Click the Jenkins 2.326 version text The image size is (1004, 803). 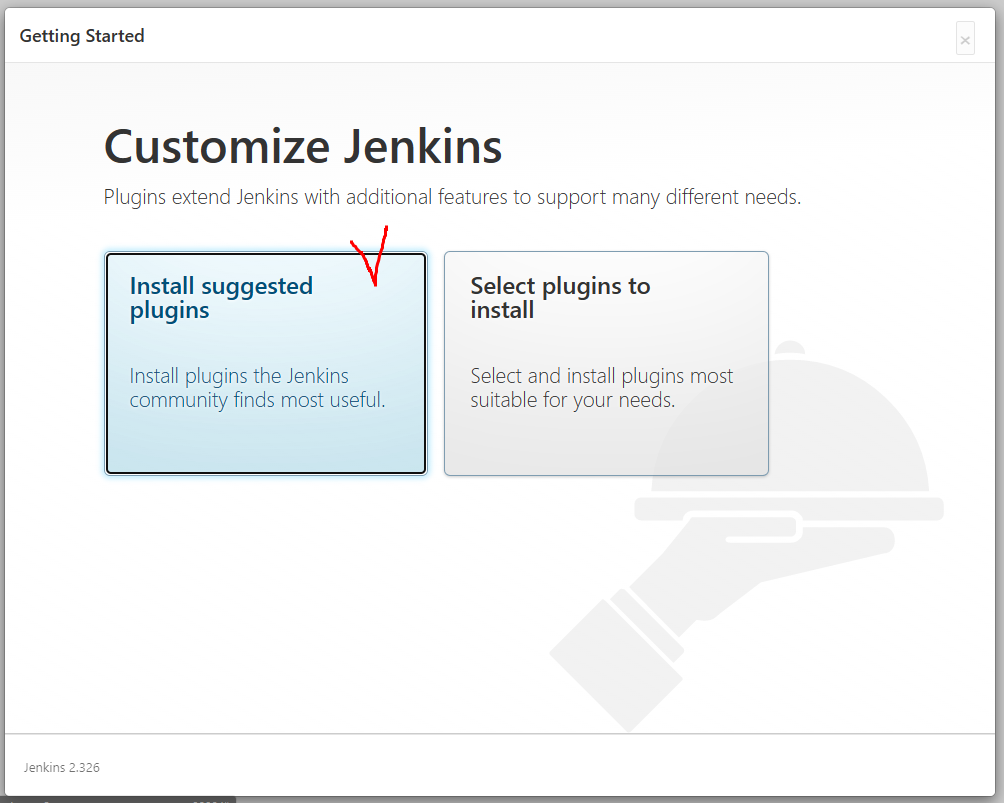(61, 767)
